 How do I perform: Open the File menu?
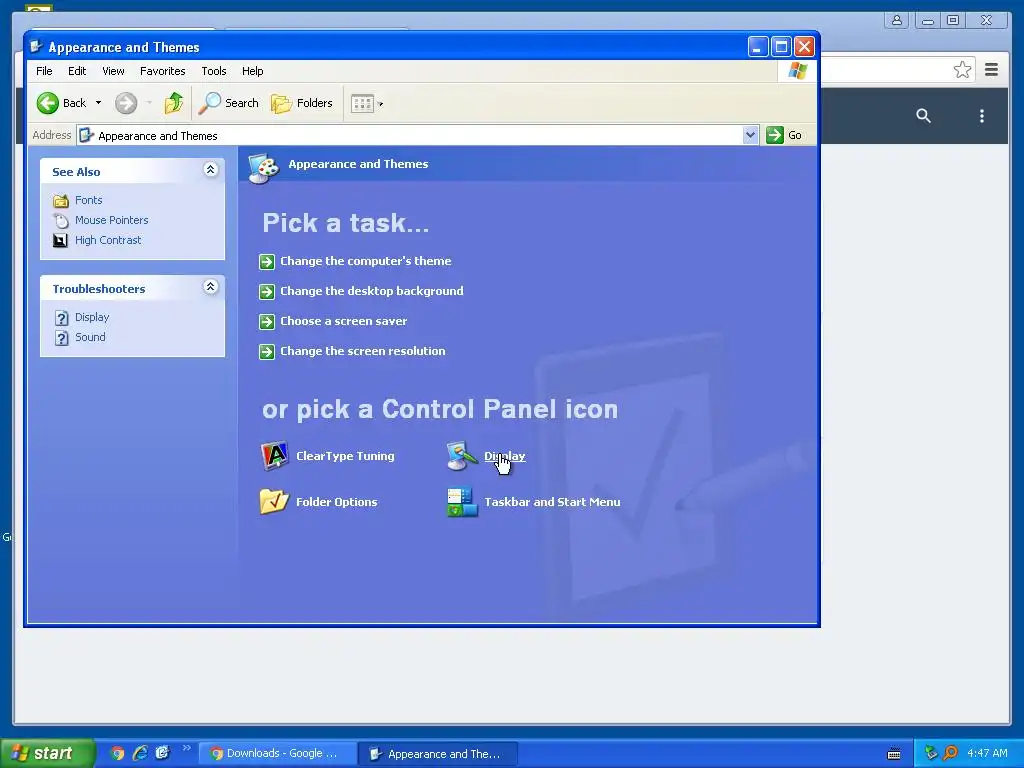click(44, 71)
